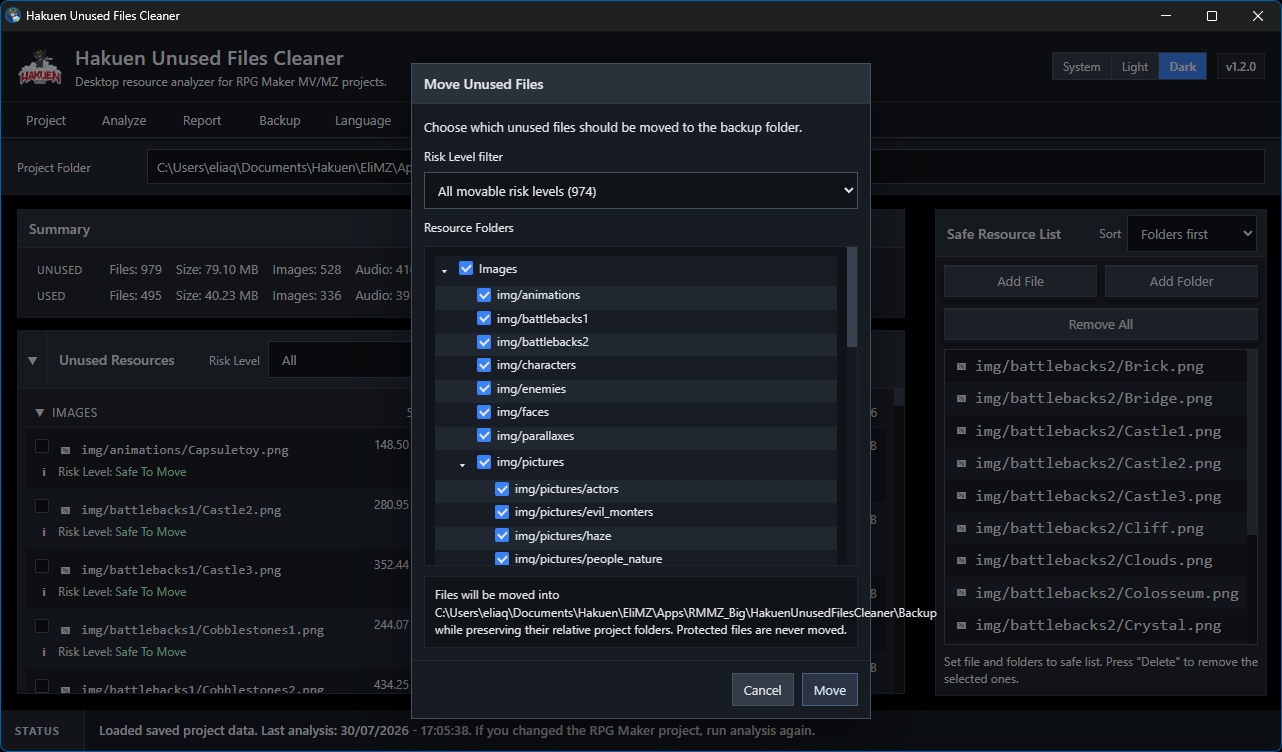
Task: Click the info icon under Cobblestones1.png
Action: point(43,652)
